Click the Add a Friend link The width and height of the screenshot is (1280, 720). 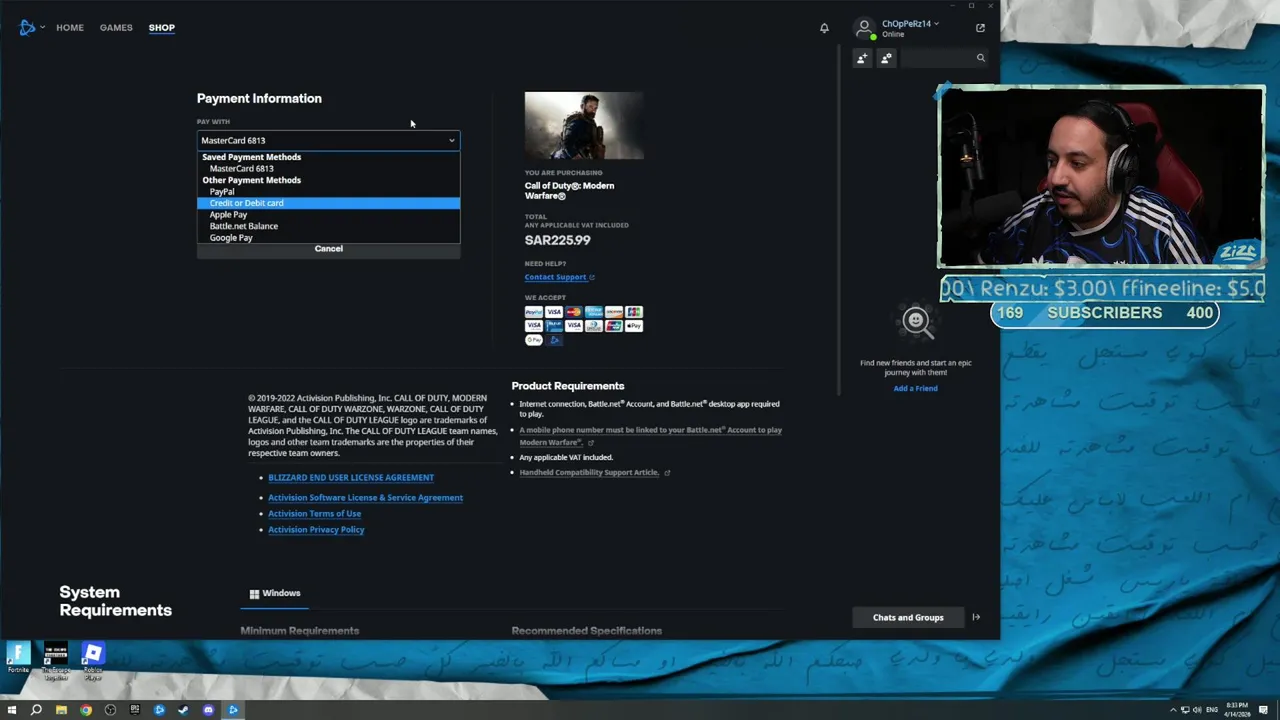coord(915,388)
